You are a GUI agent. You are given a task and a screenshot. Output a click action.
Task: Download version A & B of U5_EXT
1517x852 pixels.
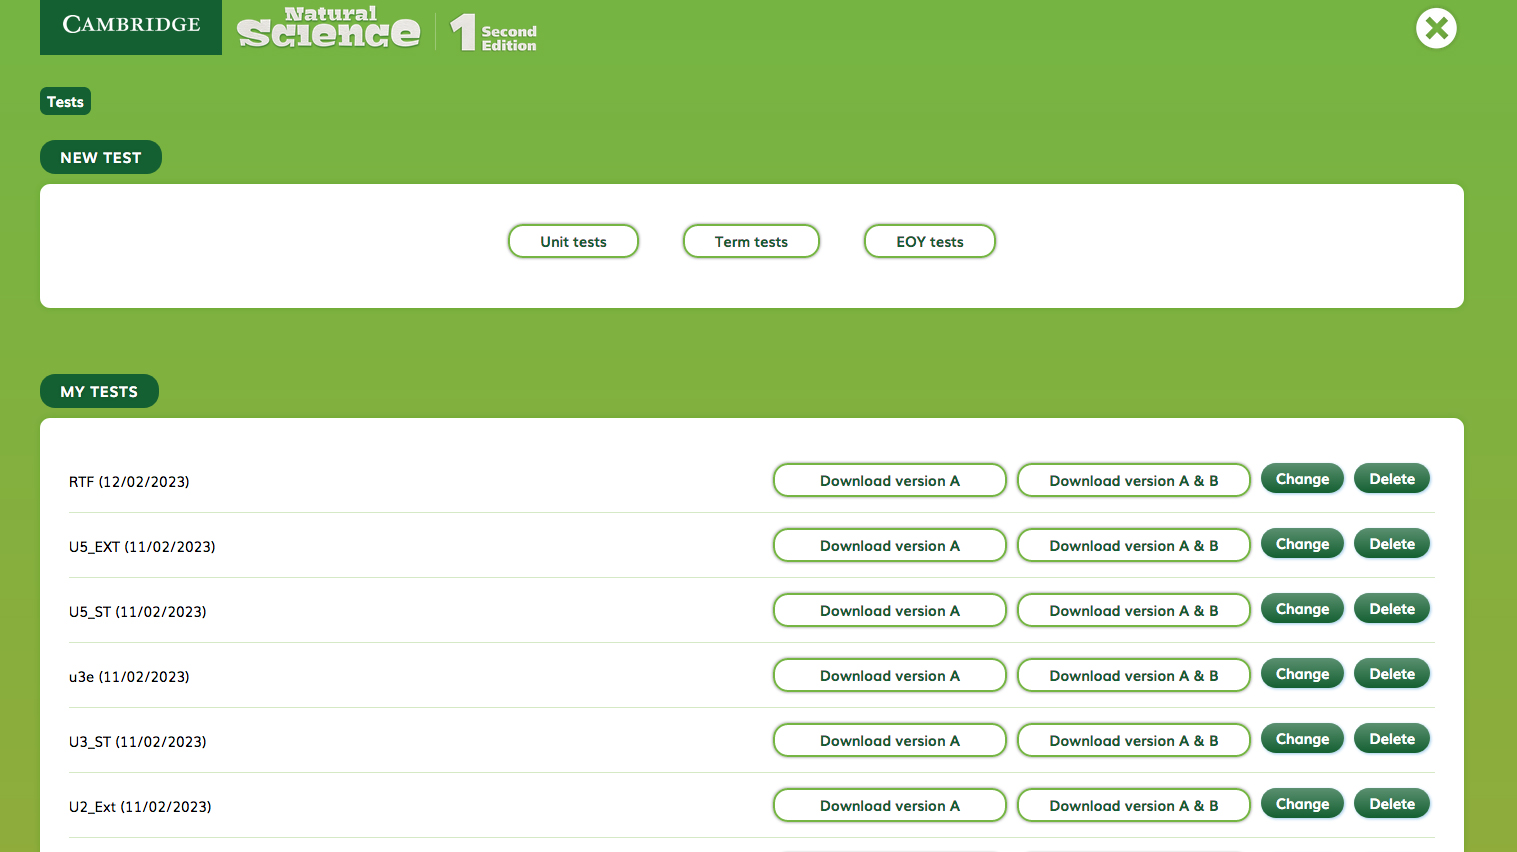click(1134, 545)
